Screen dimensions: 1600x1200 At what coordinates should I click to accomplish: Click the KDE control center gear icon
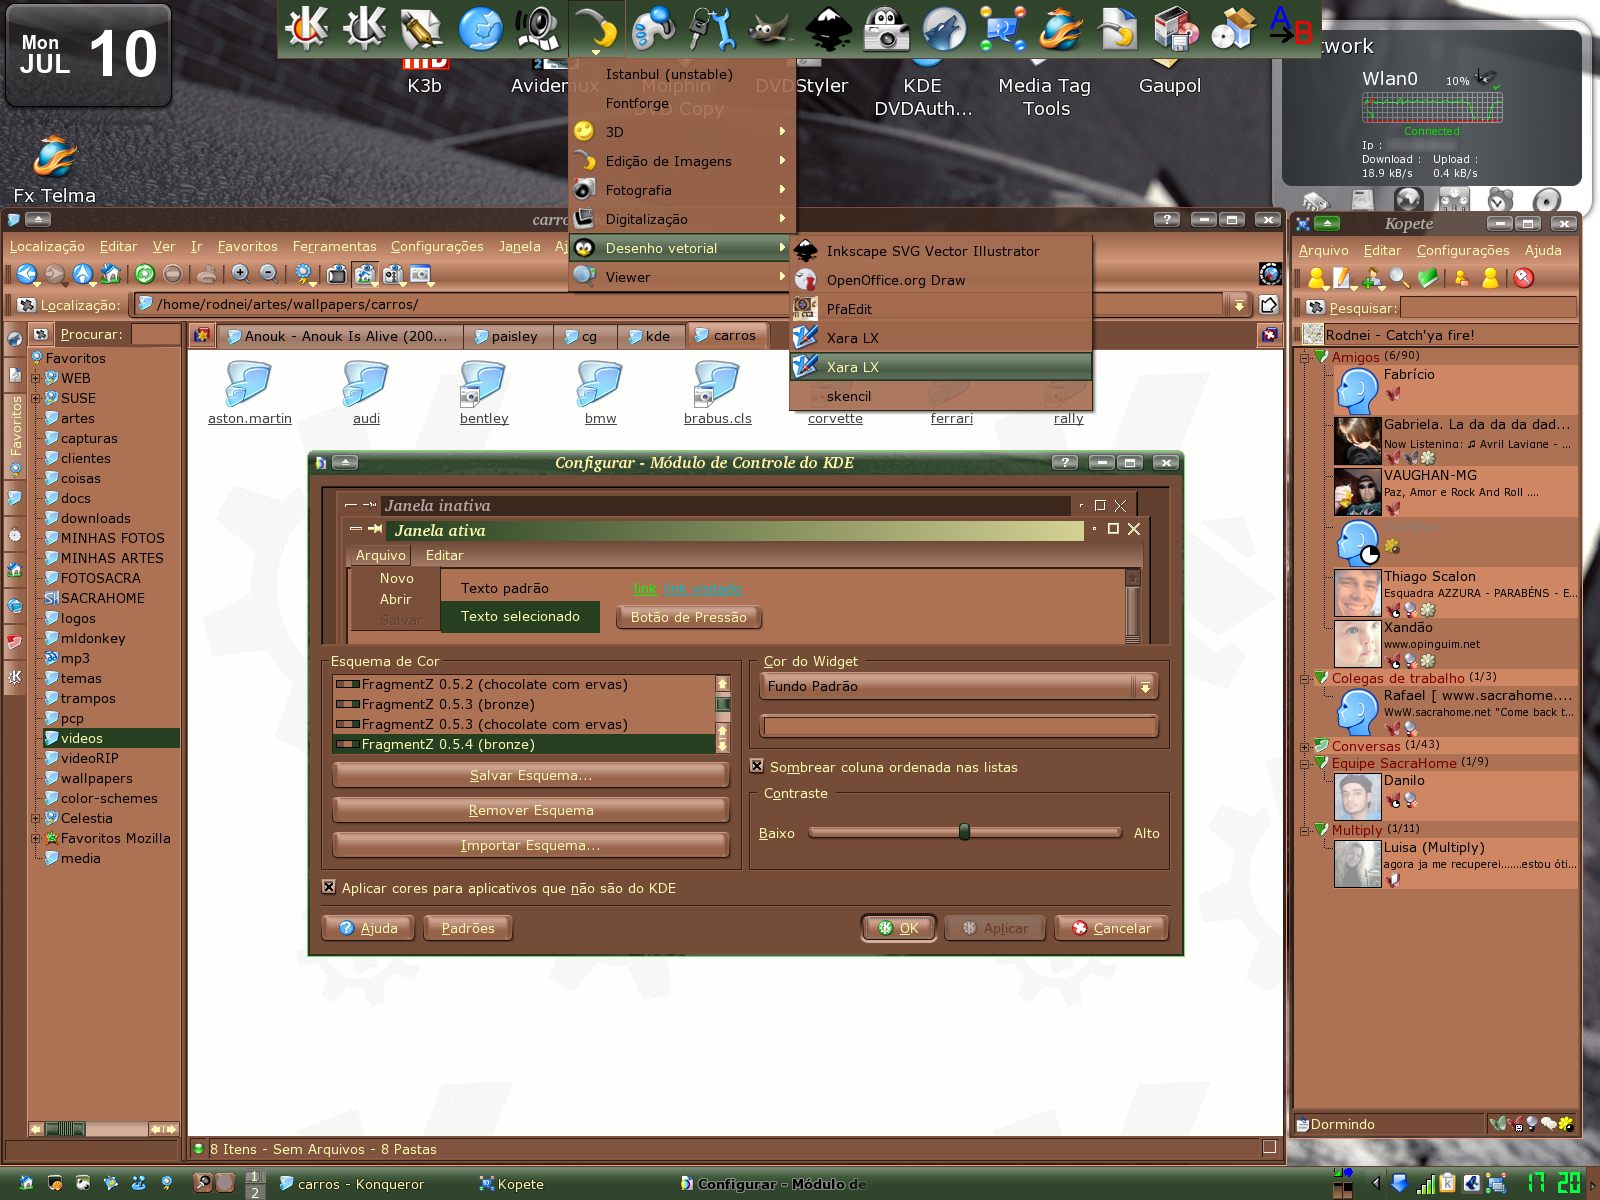306,28
